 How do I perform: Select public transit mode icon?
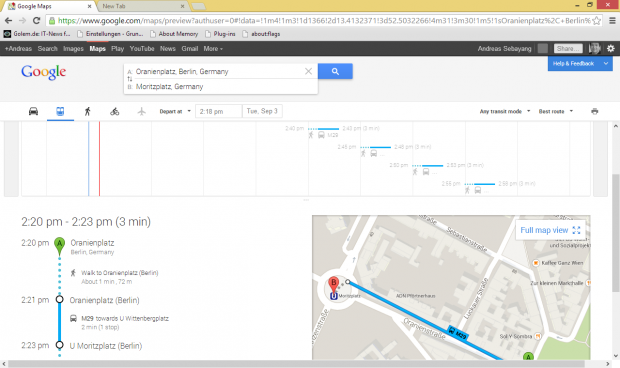pos(60,111)
